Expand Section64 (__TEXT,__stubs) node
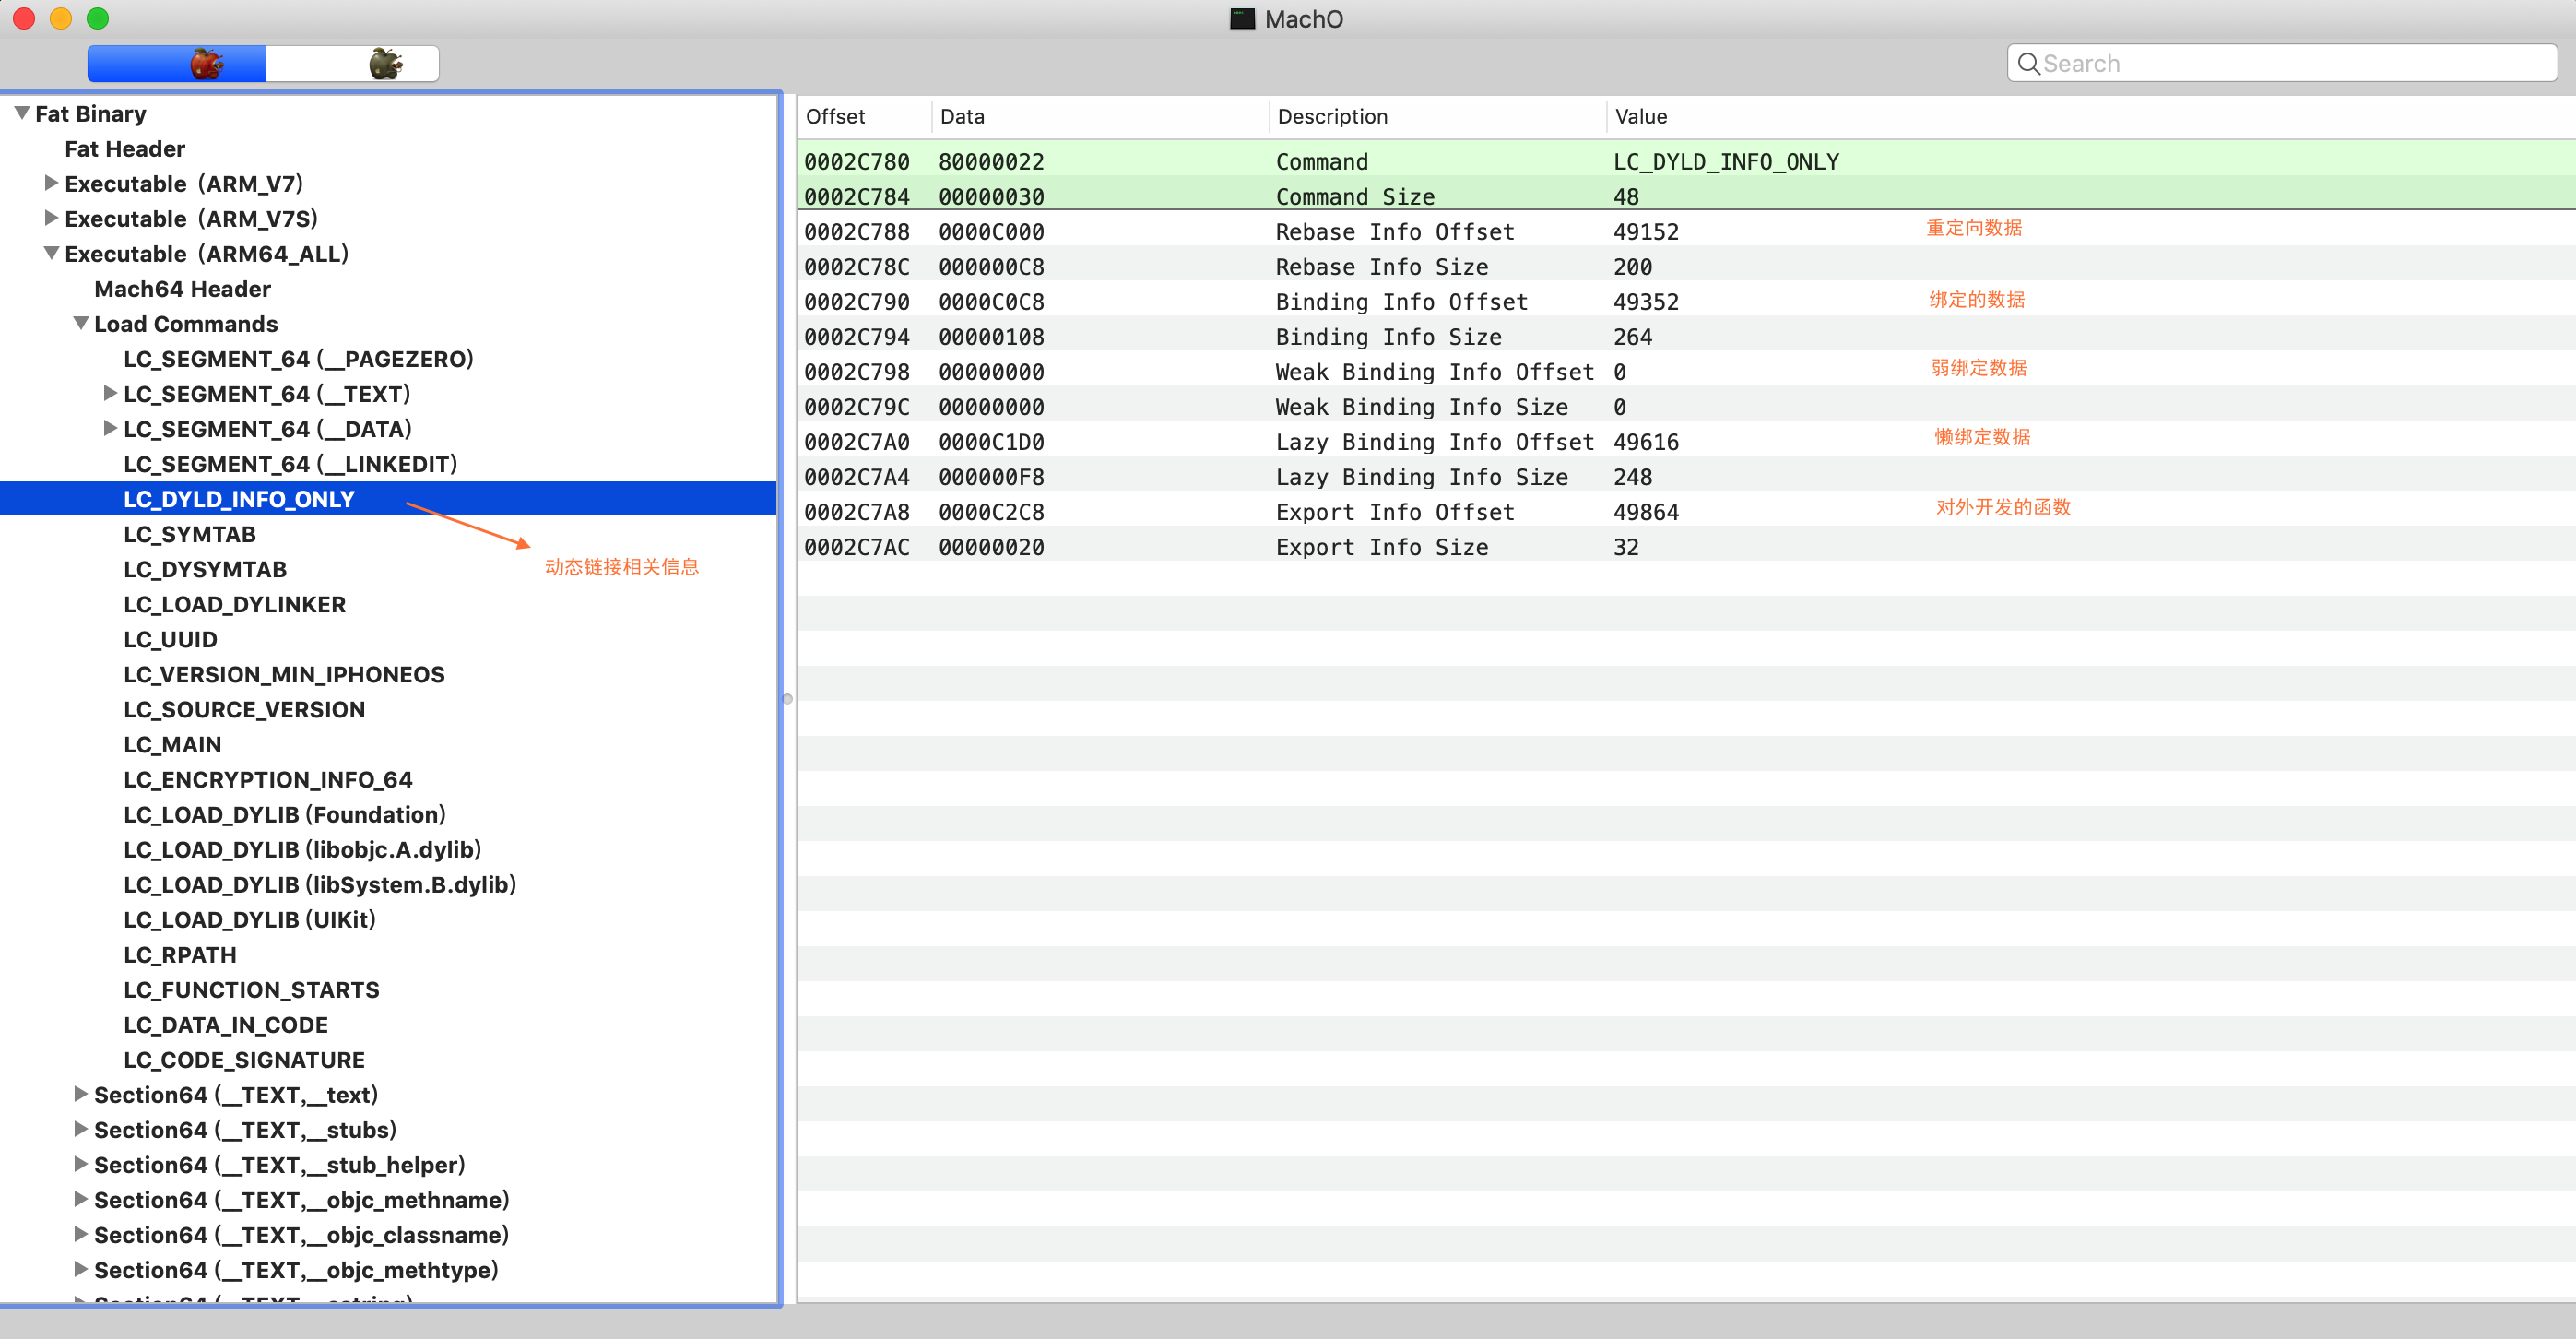The height and width of the screenshot is (1339, 2576). pyautogui.click(x=81, y=1129)
